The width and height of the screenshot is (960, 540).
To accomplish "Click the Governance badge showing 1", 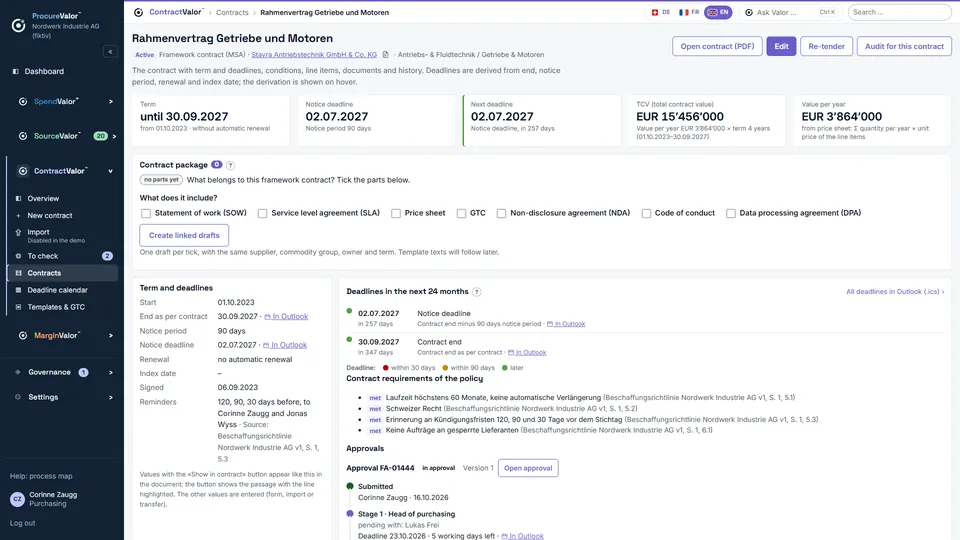I will point(83,372).
